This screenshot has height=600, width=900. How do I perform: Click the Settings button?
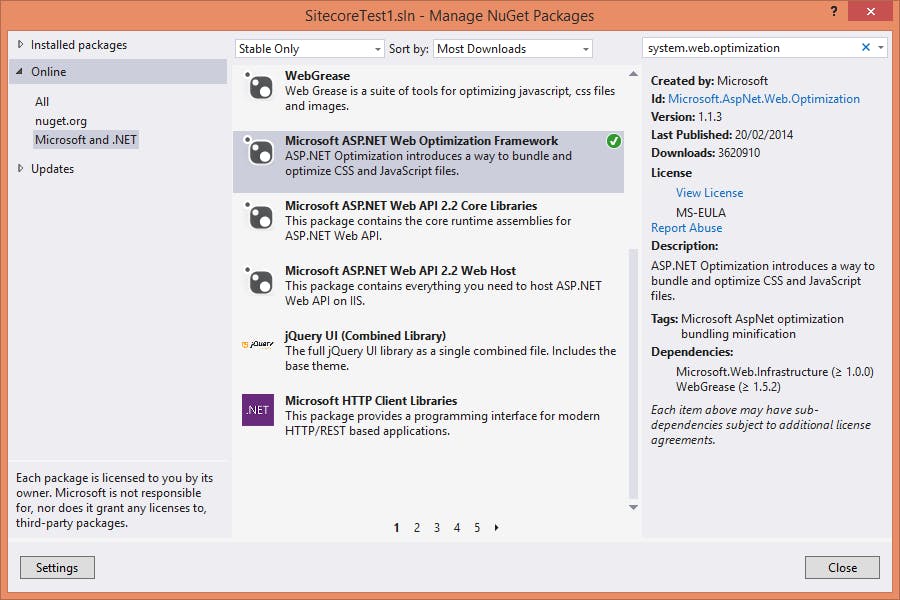click(x=57, y=567)
